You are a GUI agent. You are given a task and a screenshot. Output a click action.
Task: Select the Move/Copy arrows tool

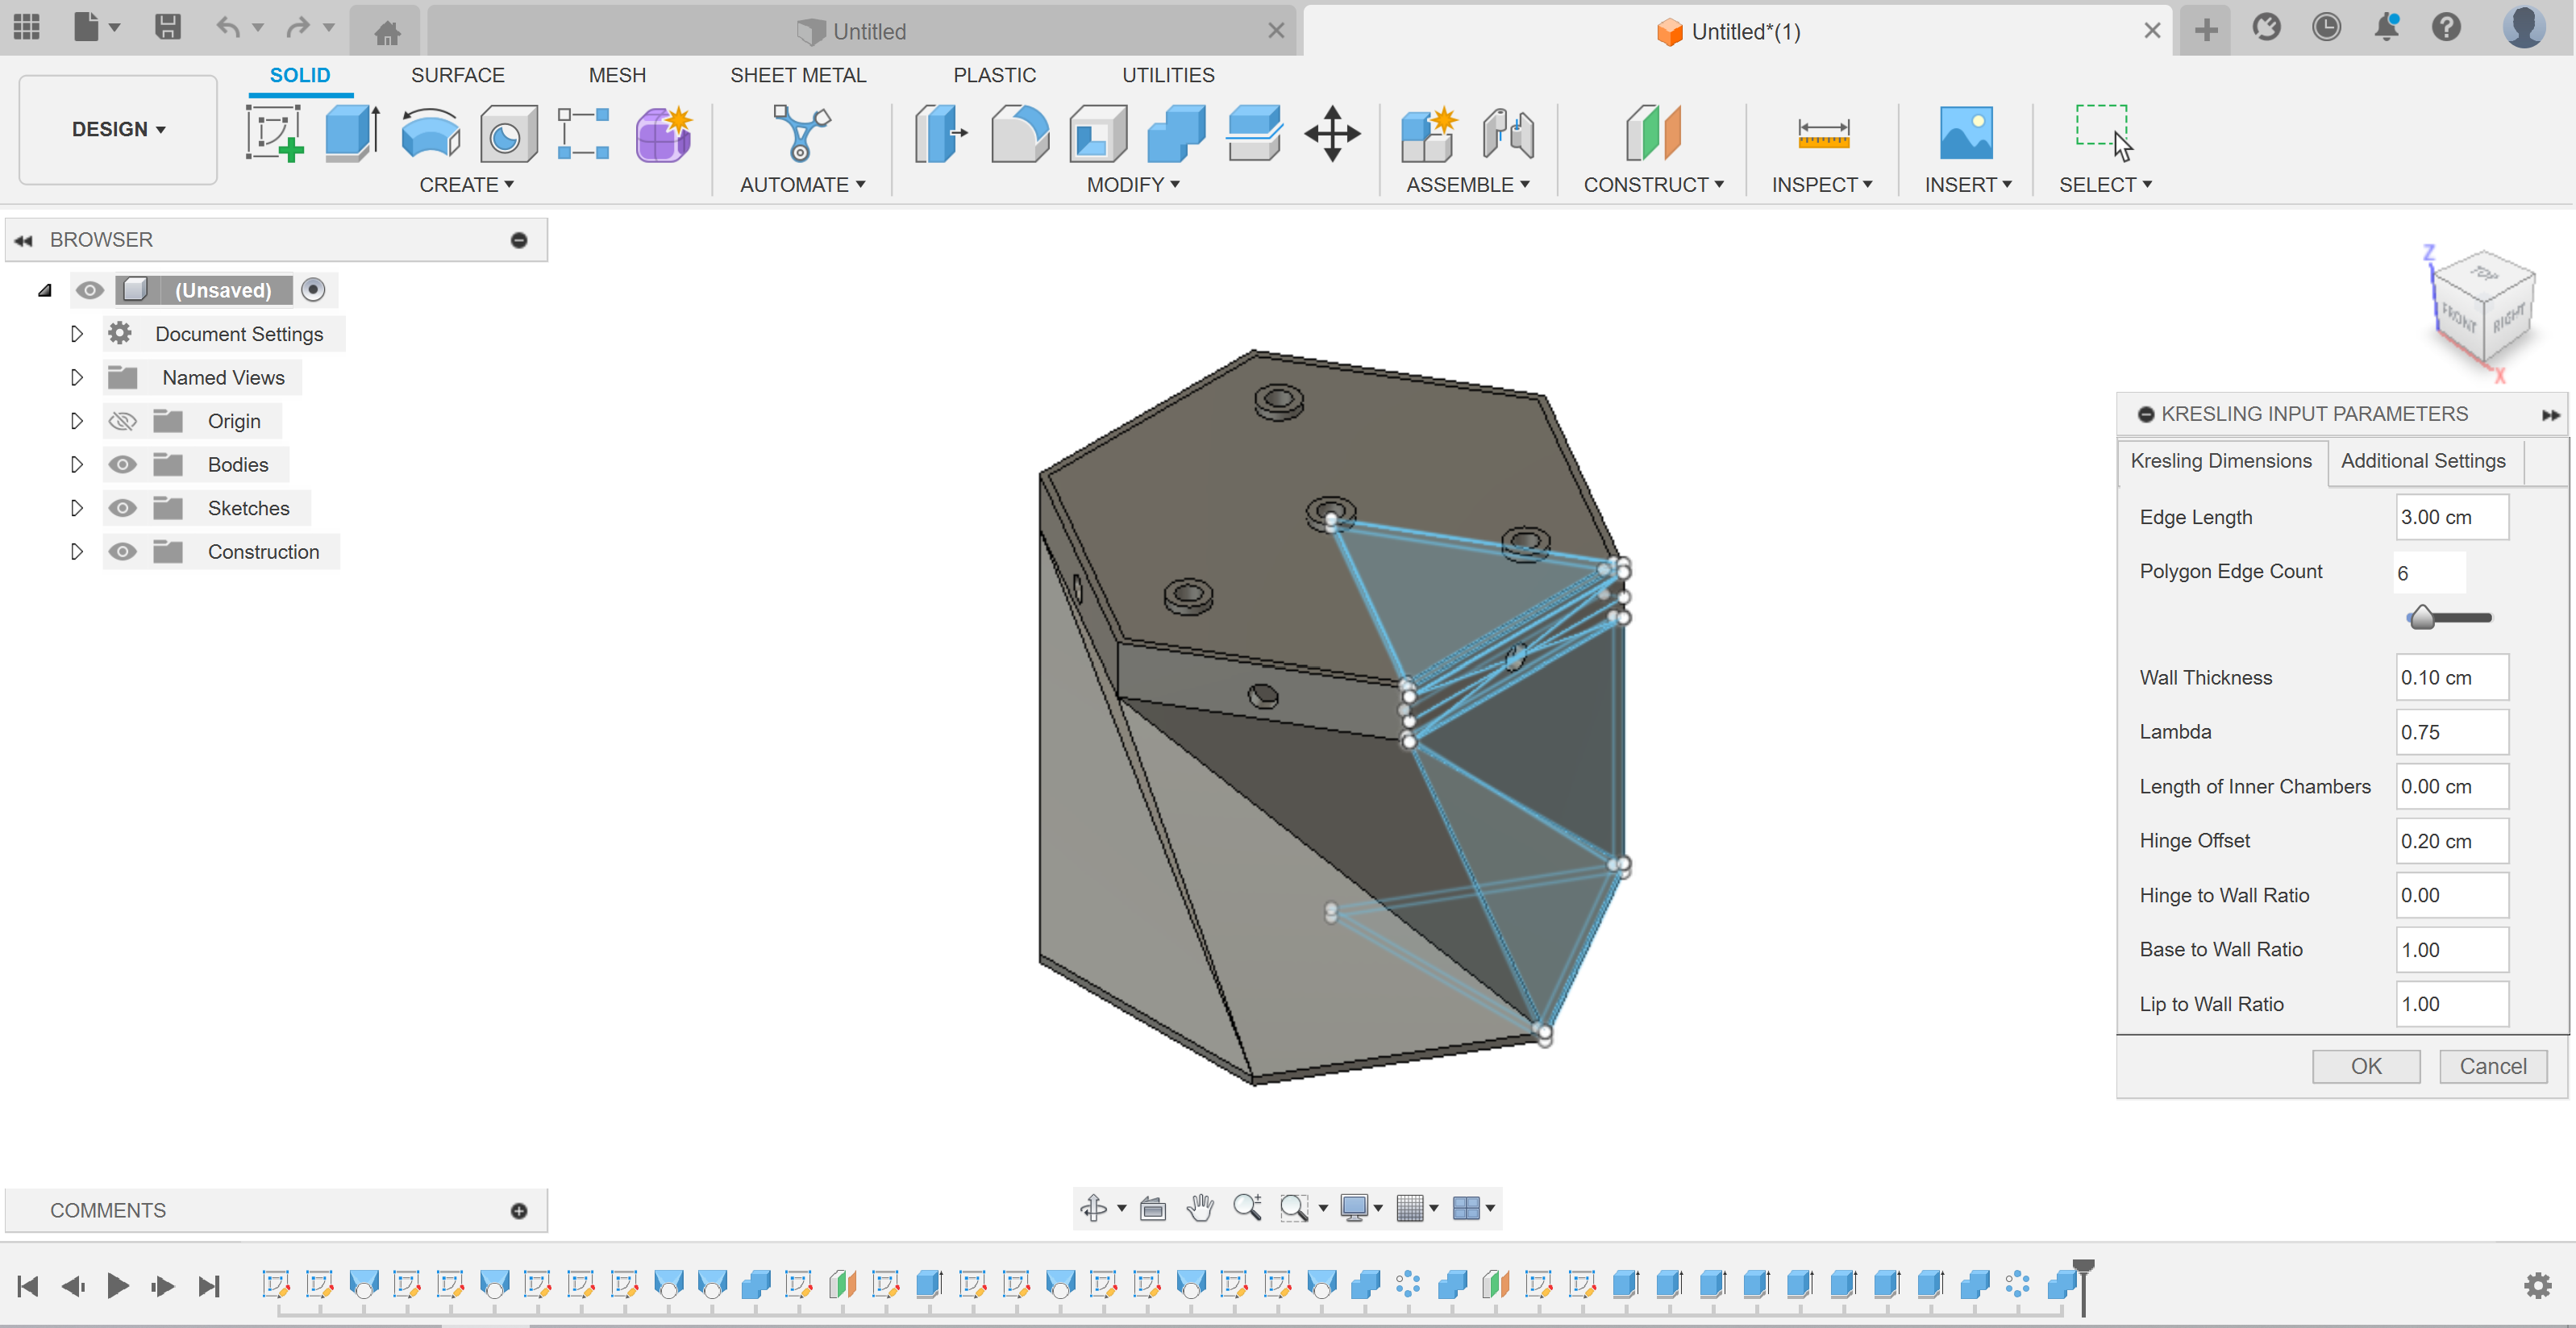click(x=1332, y=134)
